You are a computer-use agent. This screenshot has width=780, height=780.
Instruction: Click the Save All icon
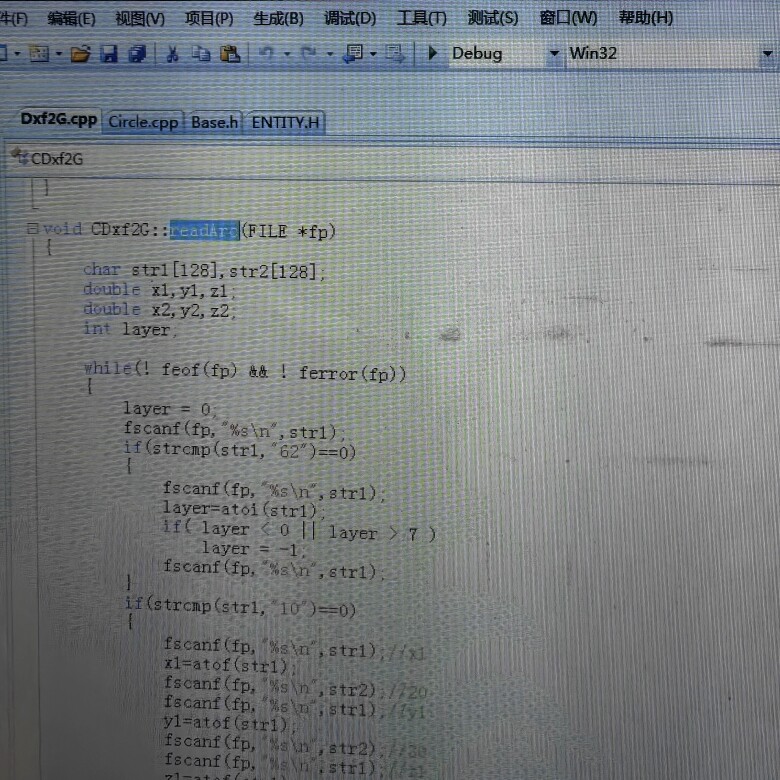tap(137, 53)
